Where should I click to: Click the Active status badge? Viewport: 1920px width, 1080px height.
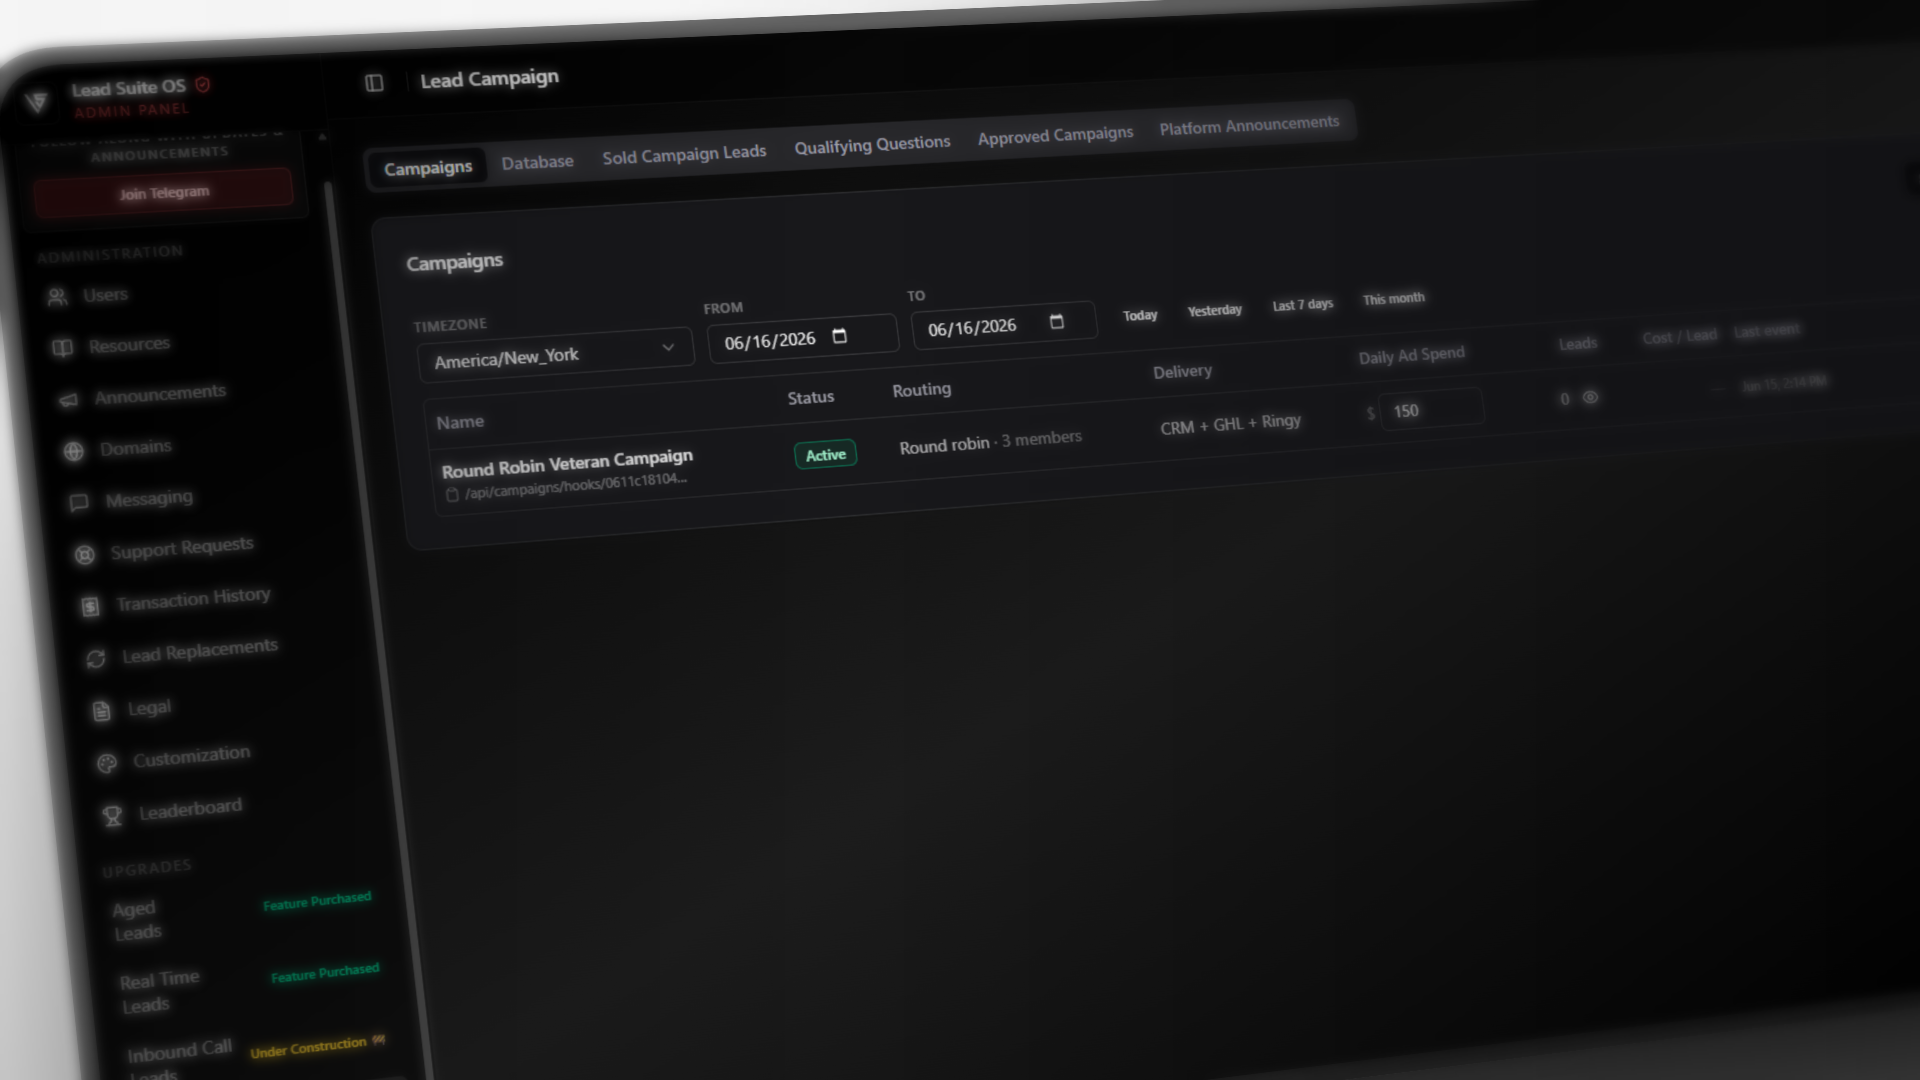pos(825,455)
